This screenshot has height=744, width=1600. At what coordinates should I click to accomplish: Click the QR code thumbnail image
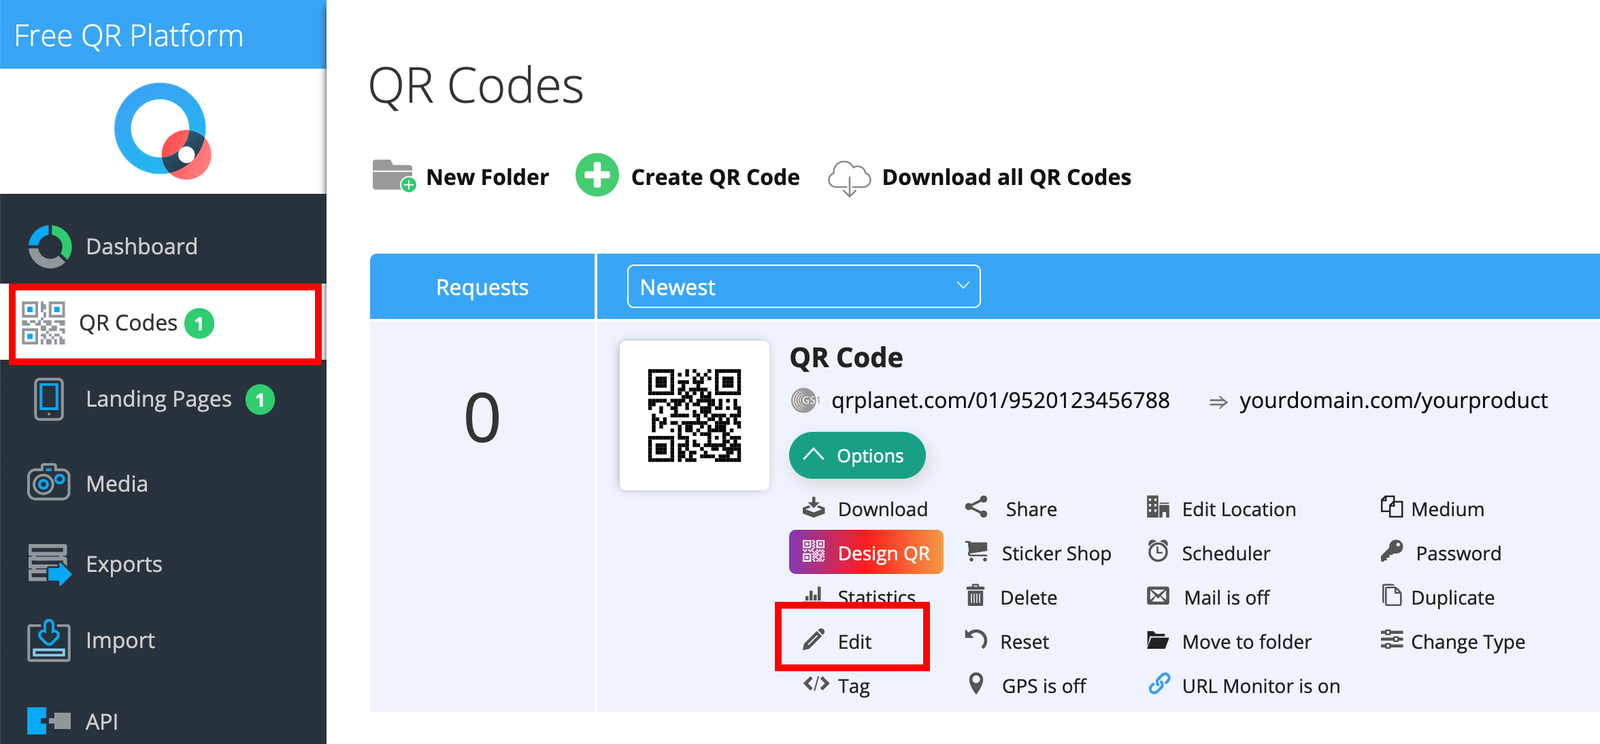click(694, 415)
